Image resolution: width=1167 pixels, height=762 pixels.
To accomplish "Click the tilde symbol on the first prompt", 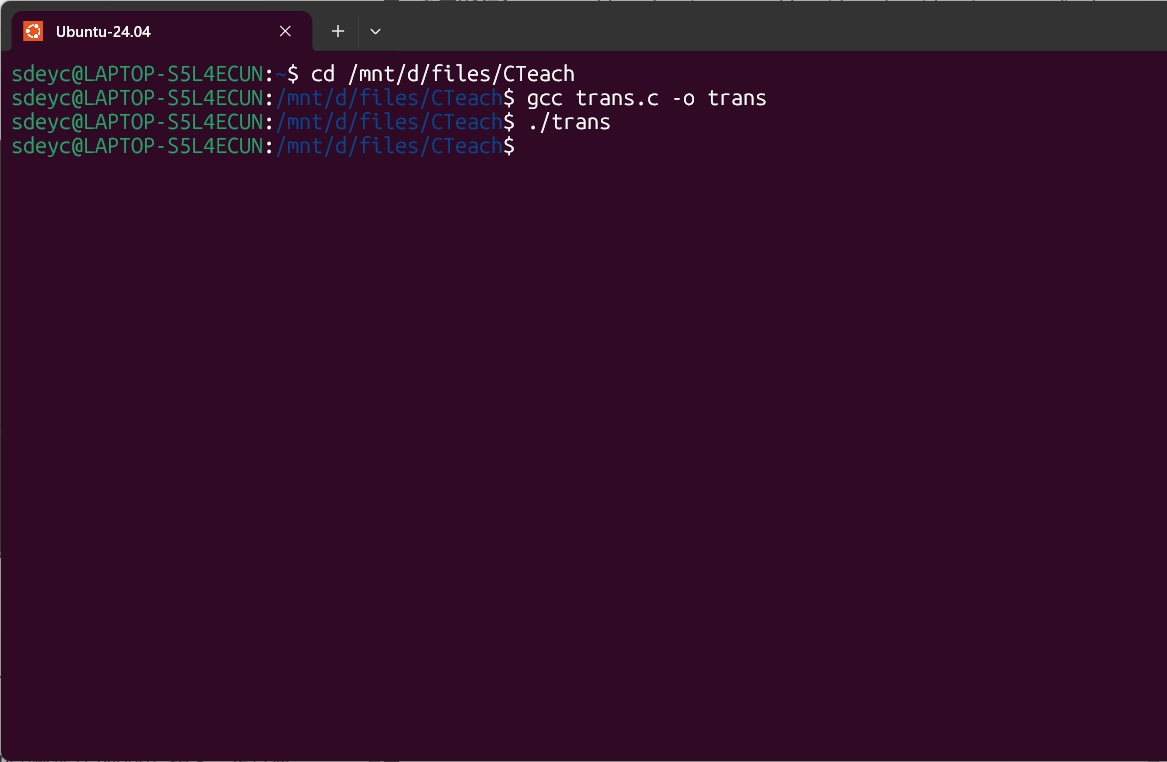I will (x=281, y=74).
